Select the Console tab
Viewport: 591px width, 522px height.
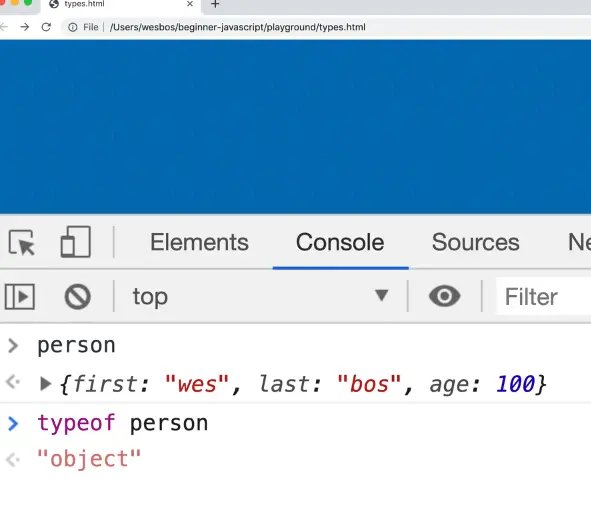(x=340, y=242)
